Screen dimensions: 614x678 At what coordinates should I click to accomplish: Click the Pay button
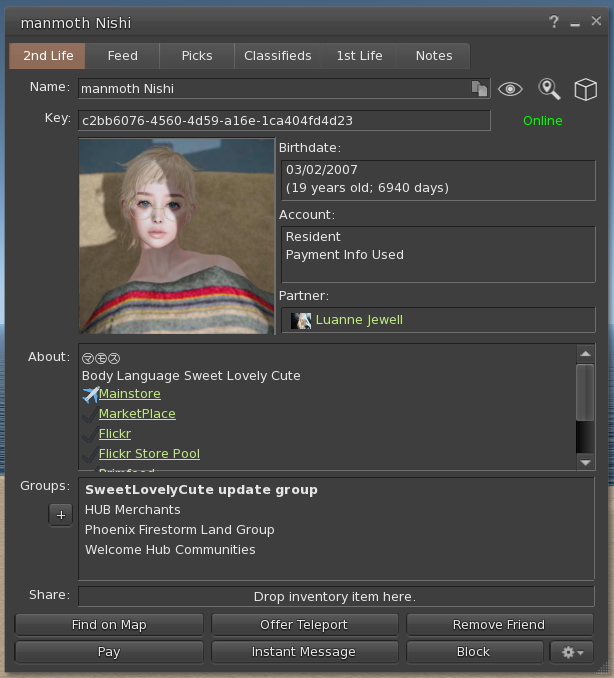(109, 652)
